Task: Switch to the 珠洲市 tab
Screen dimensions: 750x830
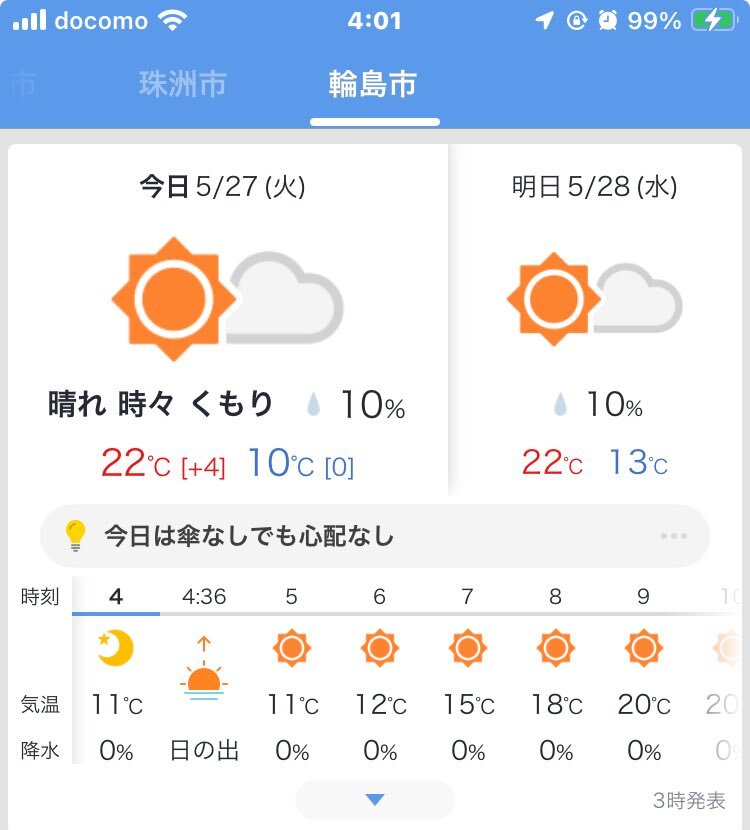Action: 183,84
